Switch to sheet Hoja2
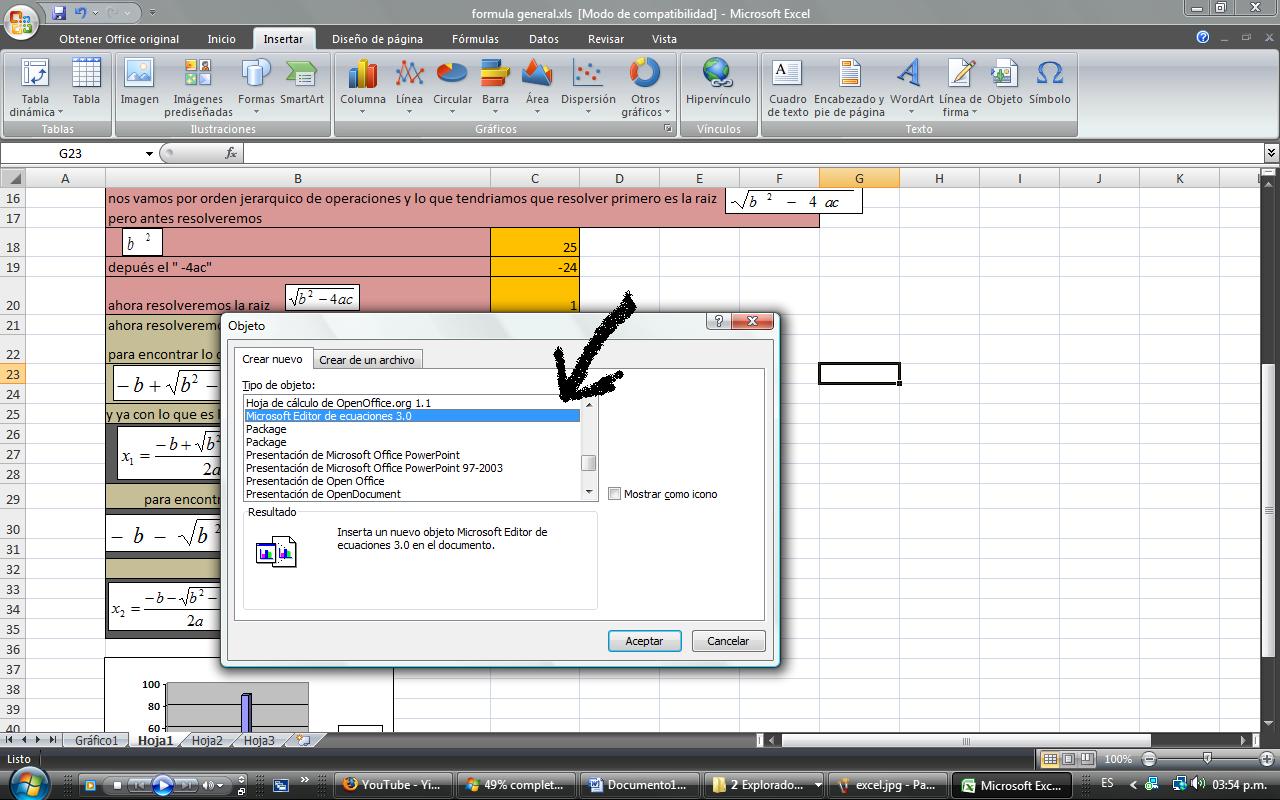Viewport: 1280px width, 800px height. (207, 741)
